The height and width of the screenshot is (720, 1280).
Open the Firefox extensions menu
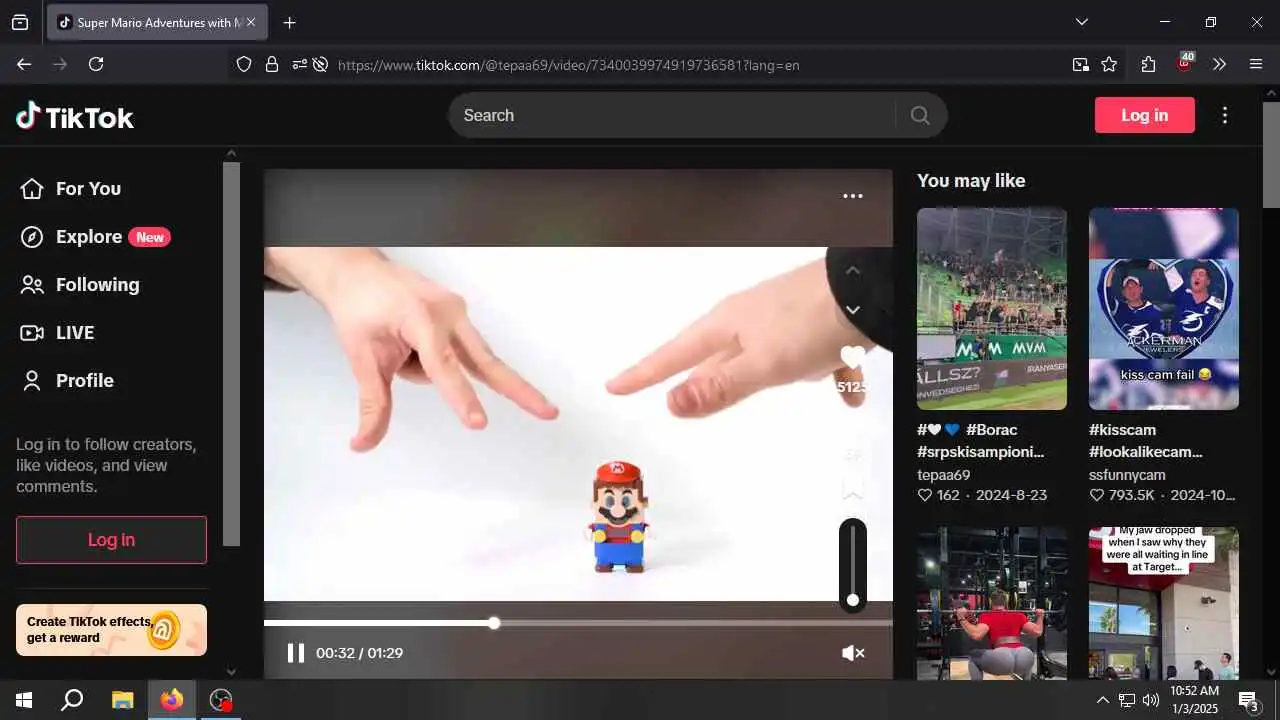pos(1148,64)
